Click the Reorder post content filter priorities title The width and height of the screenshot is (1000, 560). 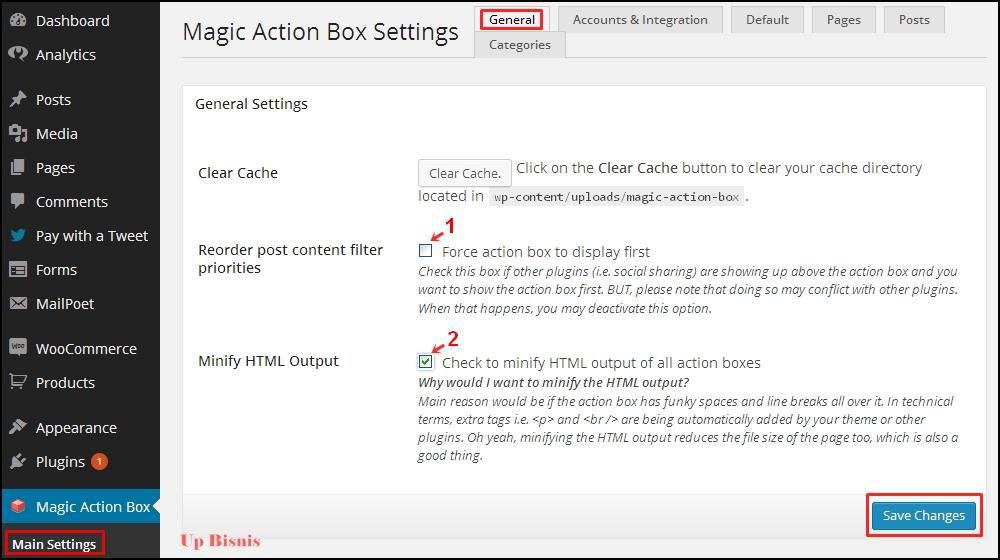[x=290, y=258]
